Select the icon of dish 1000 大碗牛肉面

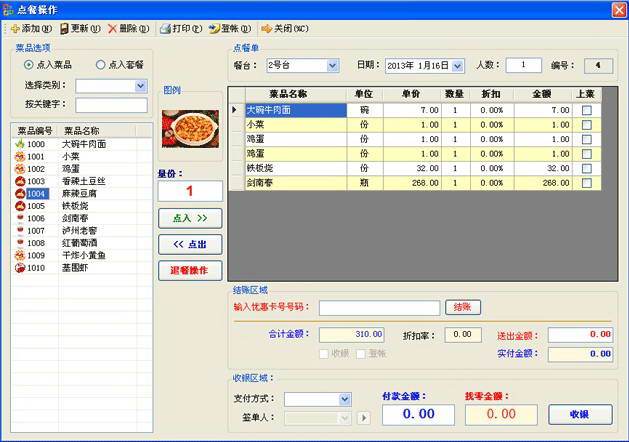20,144
